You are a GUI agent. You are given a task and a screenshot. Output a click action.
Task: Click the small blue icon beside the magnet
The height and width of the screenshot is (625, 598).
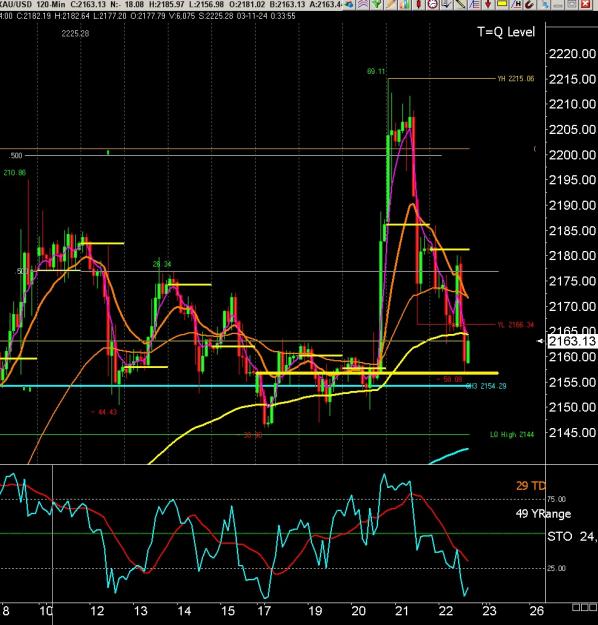pos(545,4)
